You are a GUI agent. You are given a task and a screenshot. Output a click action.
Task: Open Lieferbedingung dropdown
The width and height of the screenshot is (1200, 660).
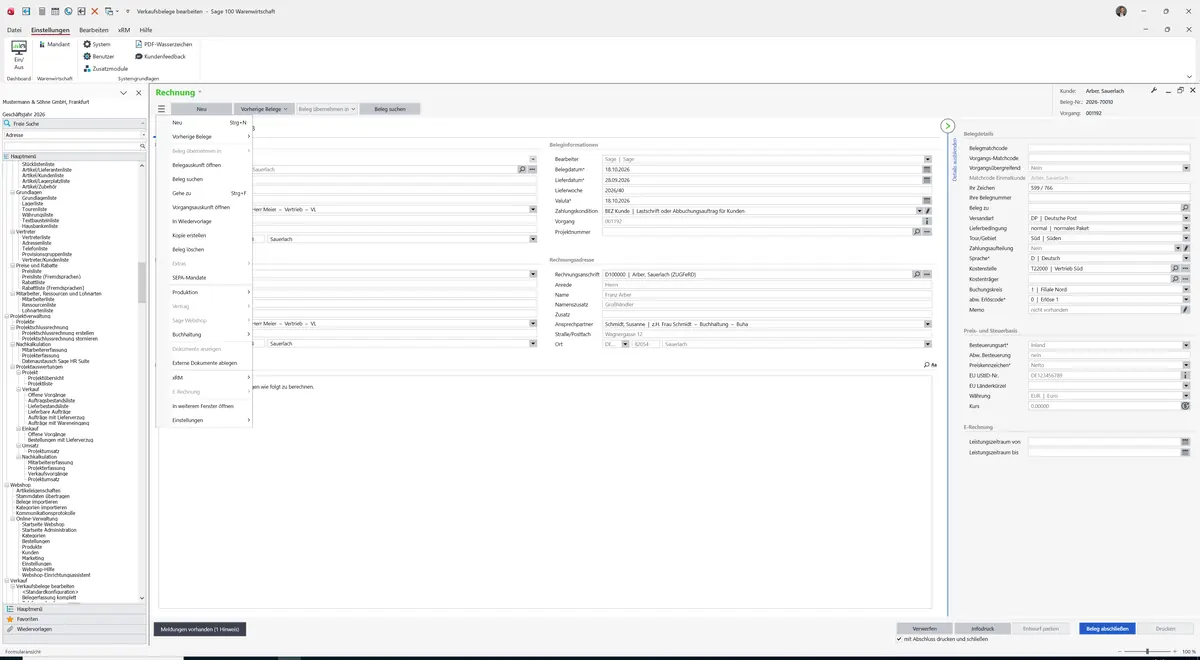click(x=1186, y=227)
